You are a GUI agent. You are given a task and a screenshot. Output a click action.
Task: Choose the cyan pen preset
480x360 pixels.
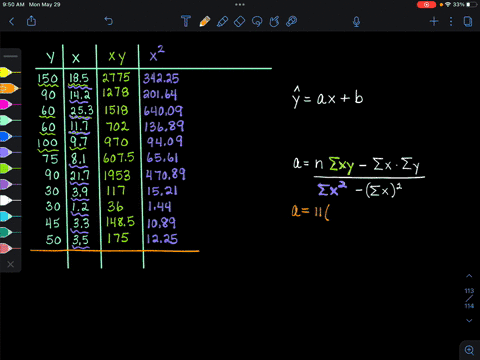(10, 216)
